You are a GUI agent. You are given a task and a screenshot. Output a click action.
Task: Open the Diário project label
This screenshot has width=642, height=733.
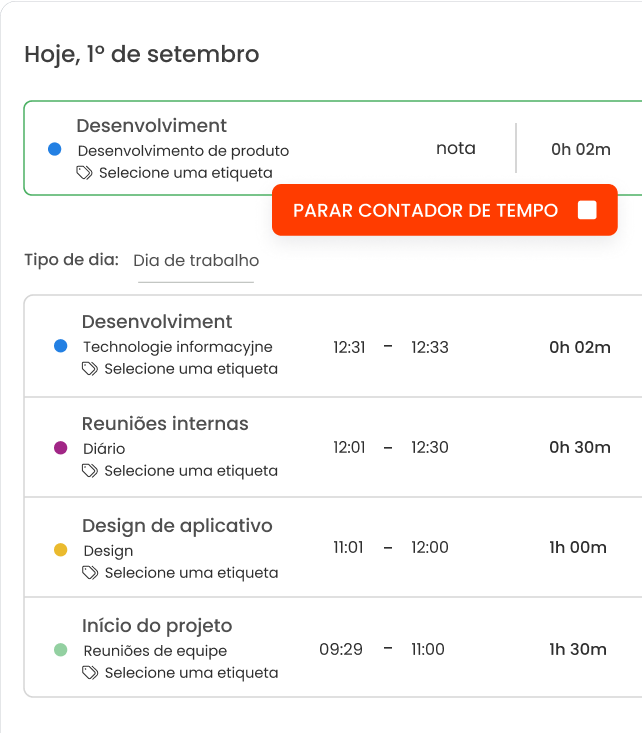[x=104, y=449]
